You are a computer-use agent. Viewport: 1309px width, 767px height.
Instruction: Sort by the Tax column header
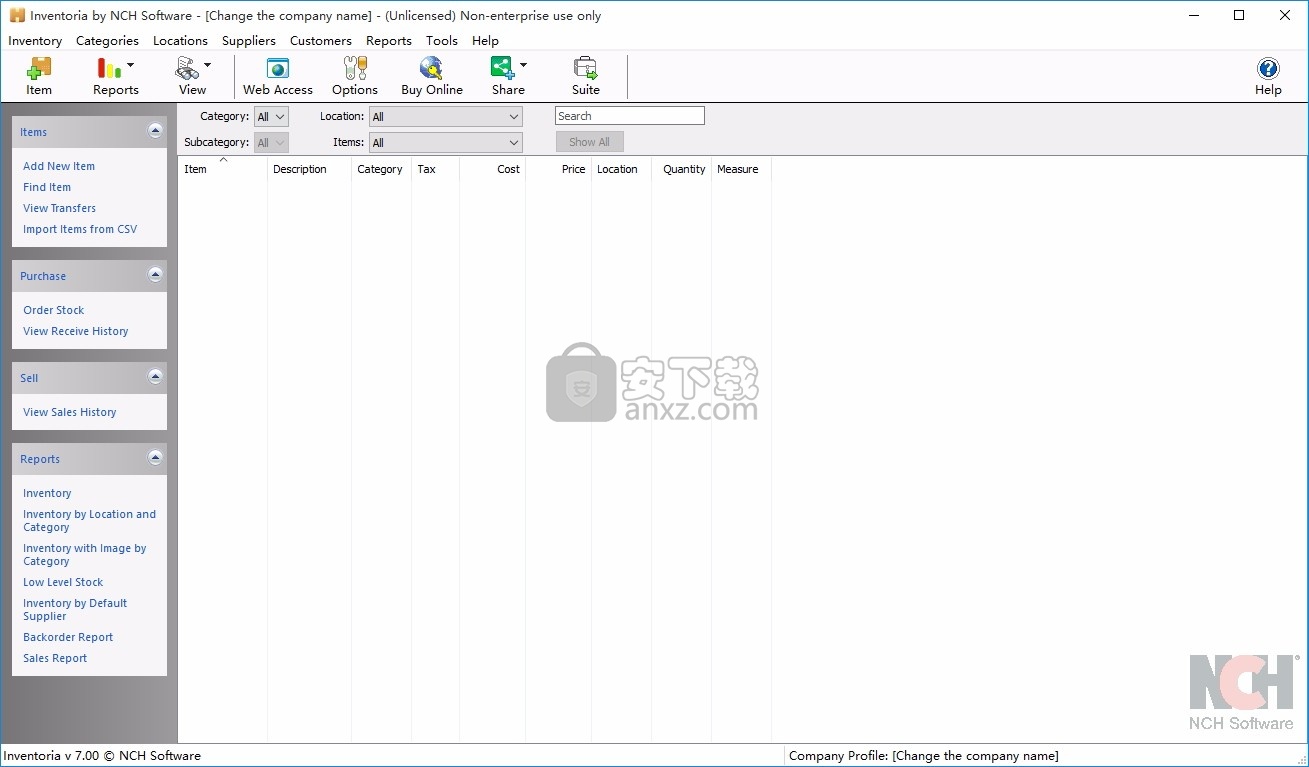(435, 169)
